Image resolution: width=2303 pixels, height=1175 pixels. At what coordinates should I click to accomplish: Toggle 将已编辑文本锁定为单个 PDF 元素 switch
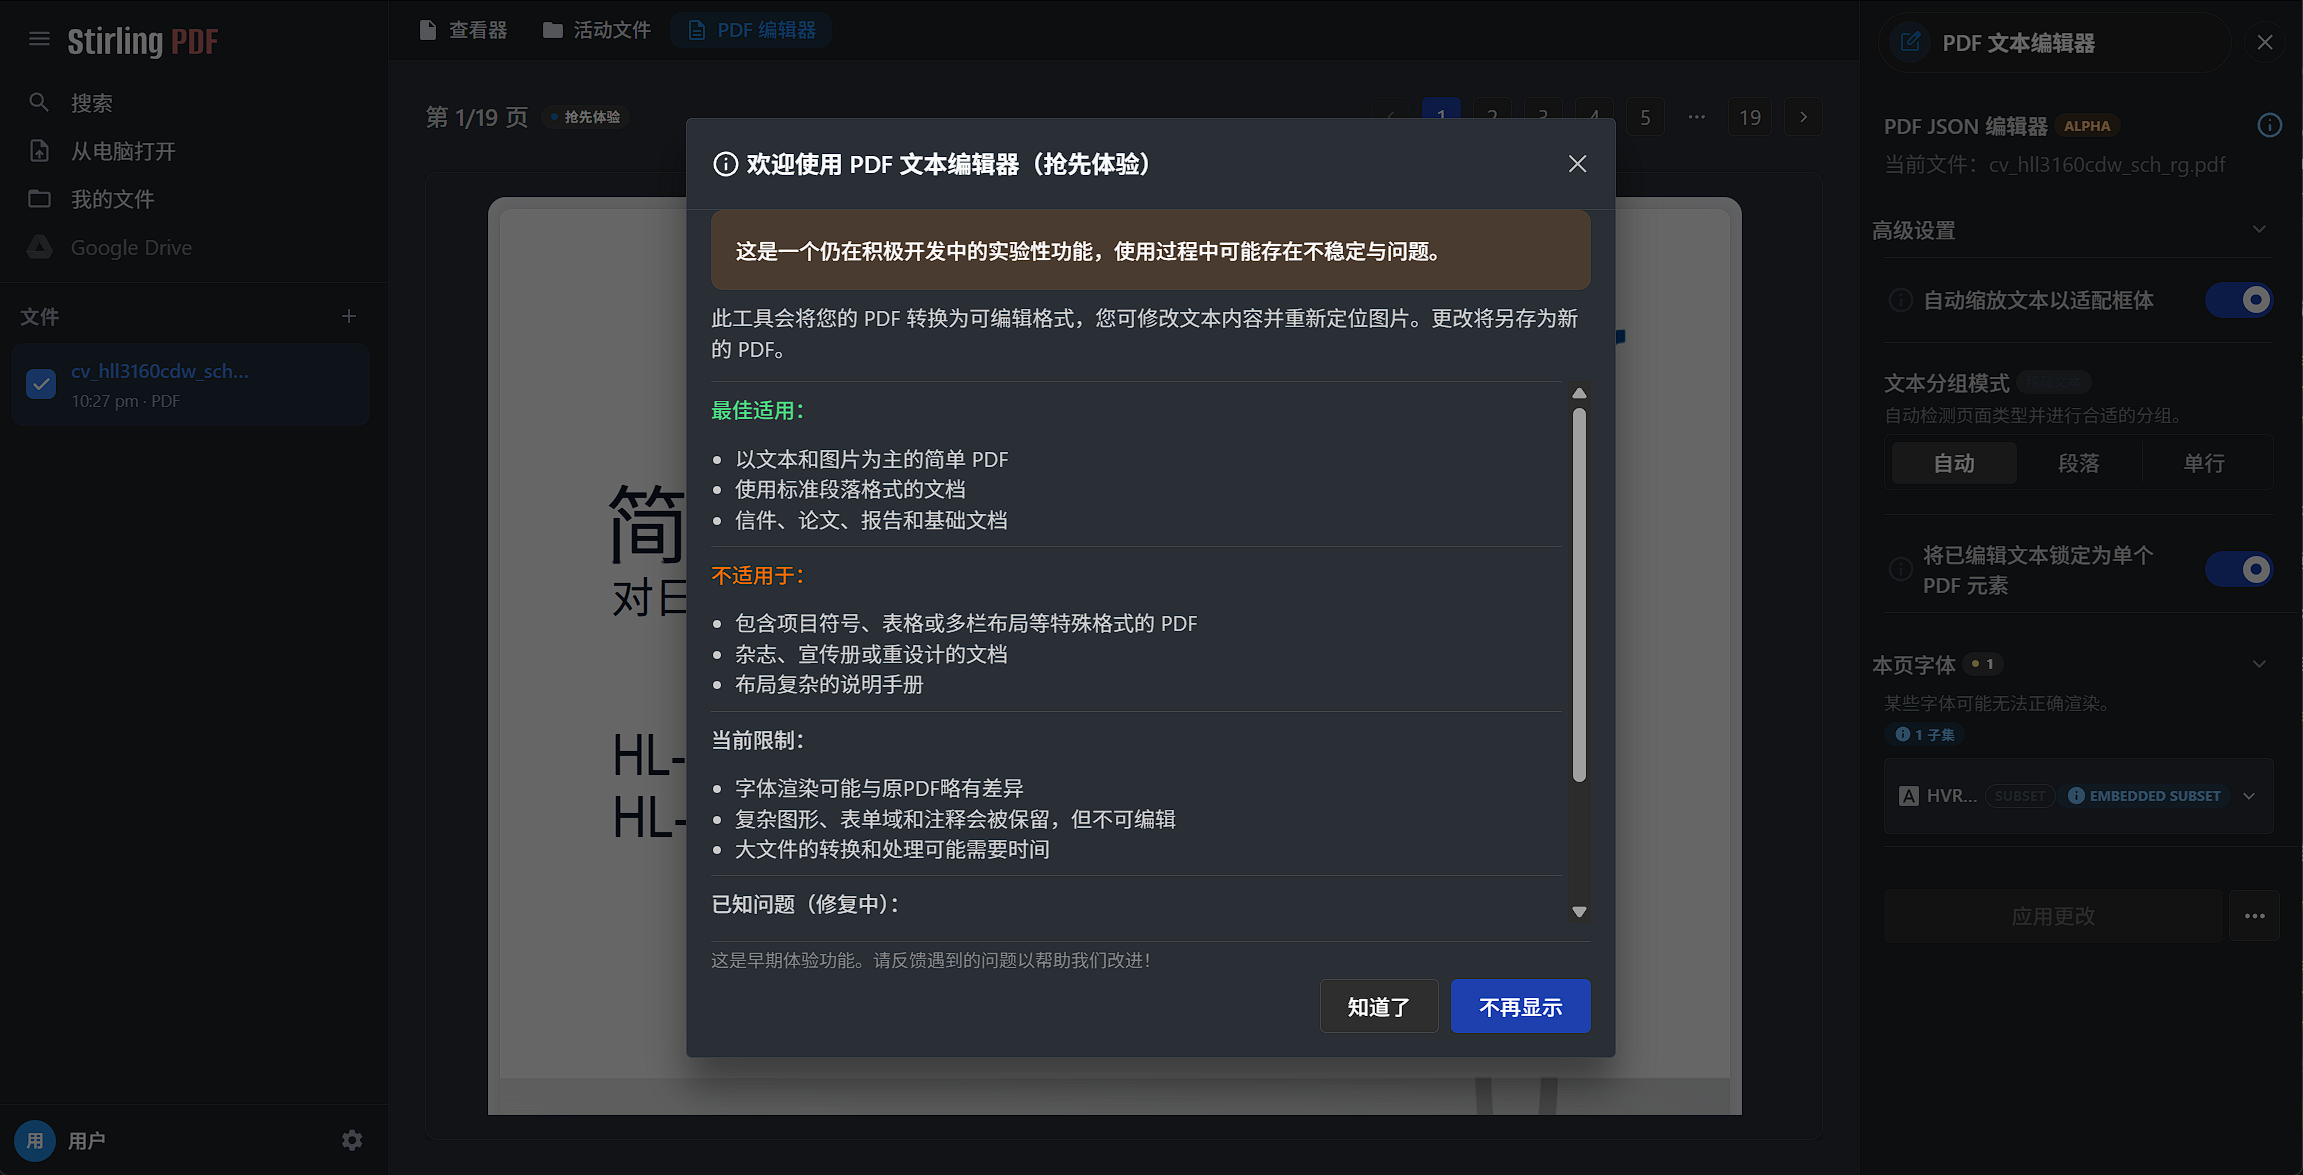point(2239,569)
